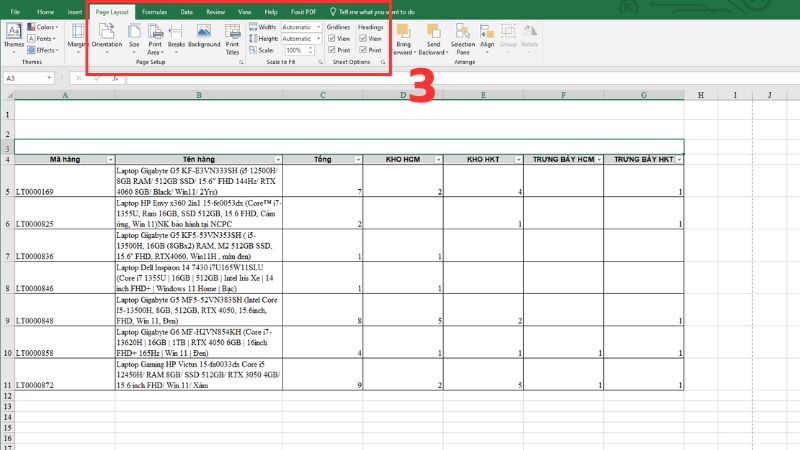Click the Insert Function fx icon
The width and height of the screenshot is (800, 450).
[115, 78]
